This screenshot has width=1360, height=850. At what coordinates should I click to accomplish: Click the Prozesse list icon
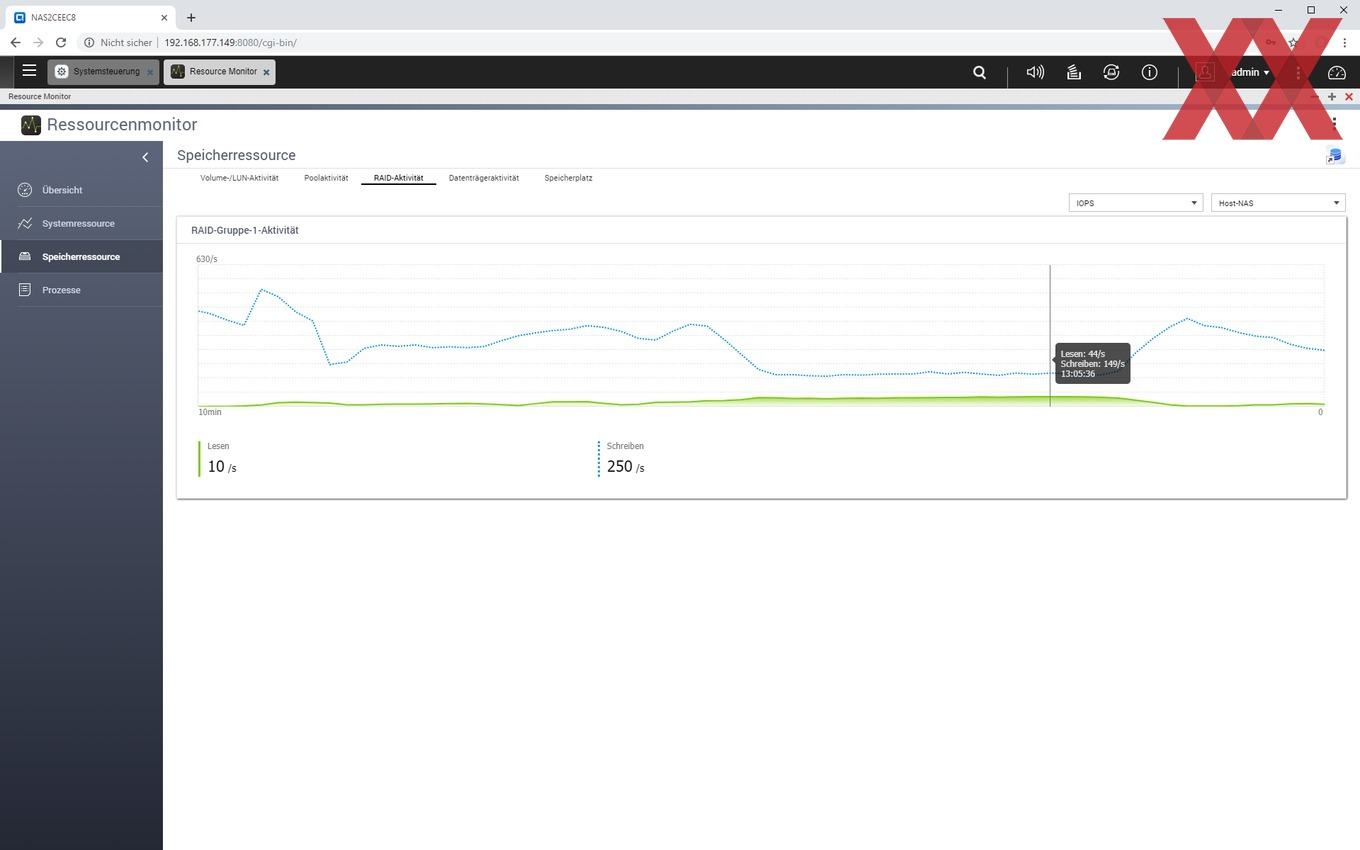coord(25,290)
